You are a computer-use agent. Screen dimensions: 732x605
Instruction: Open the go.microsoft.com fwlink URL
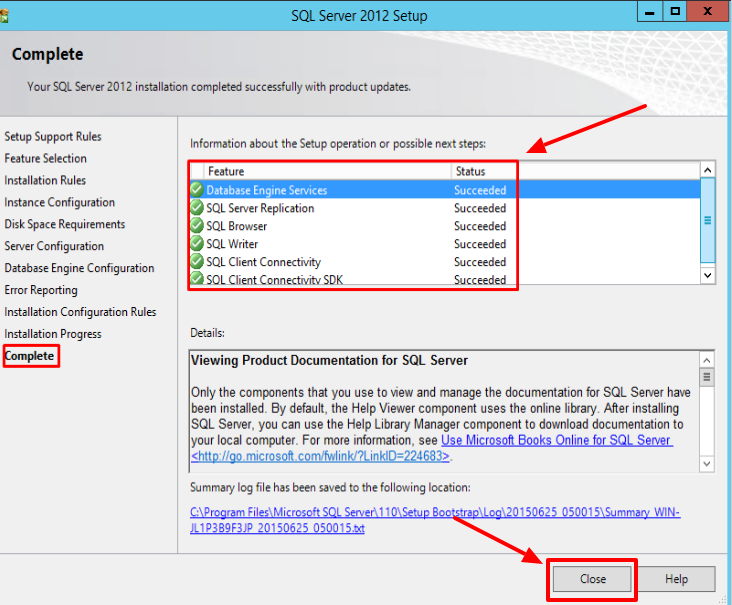[320, 456]
